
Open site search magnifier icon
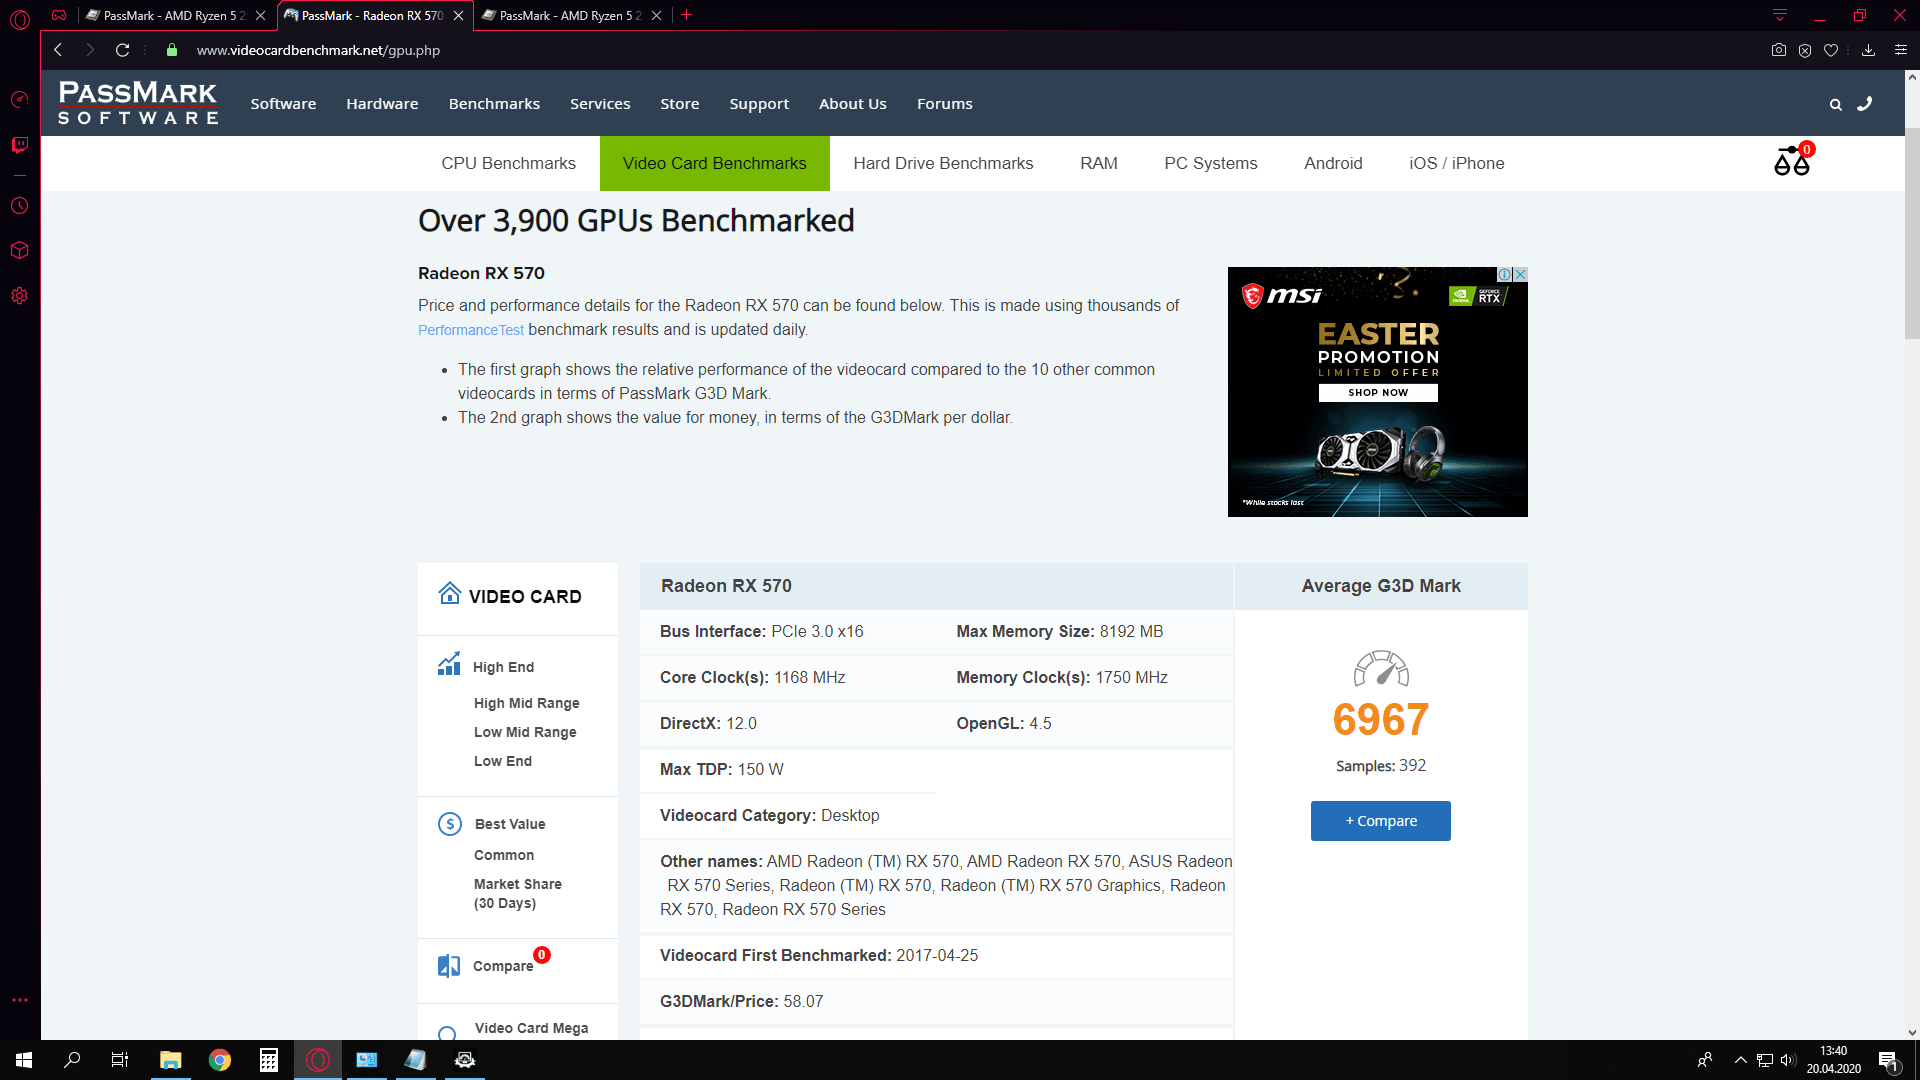(x=1835, y=104)
